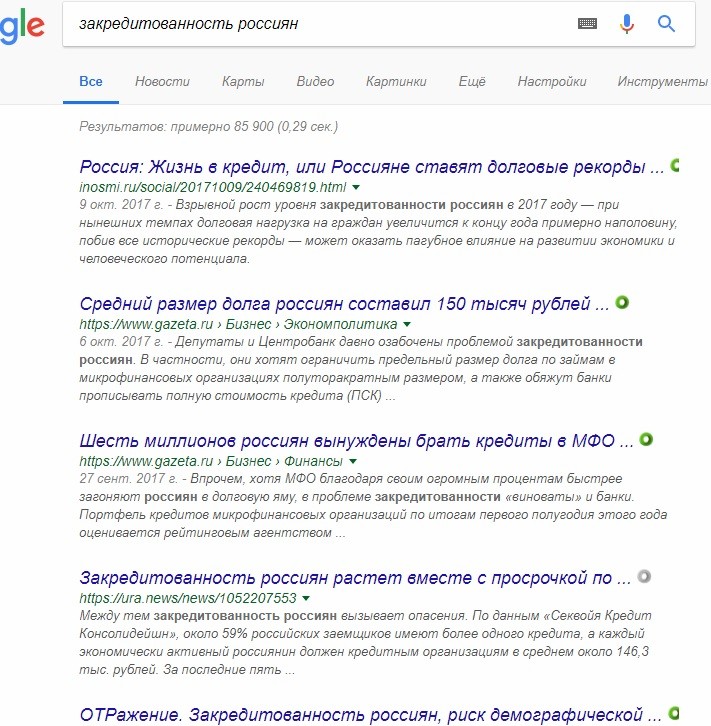Click green circle beside 'ОТРажение' result
This screenshot has width=711, height=726.
pos(674,713)
